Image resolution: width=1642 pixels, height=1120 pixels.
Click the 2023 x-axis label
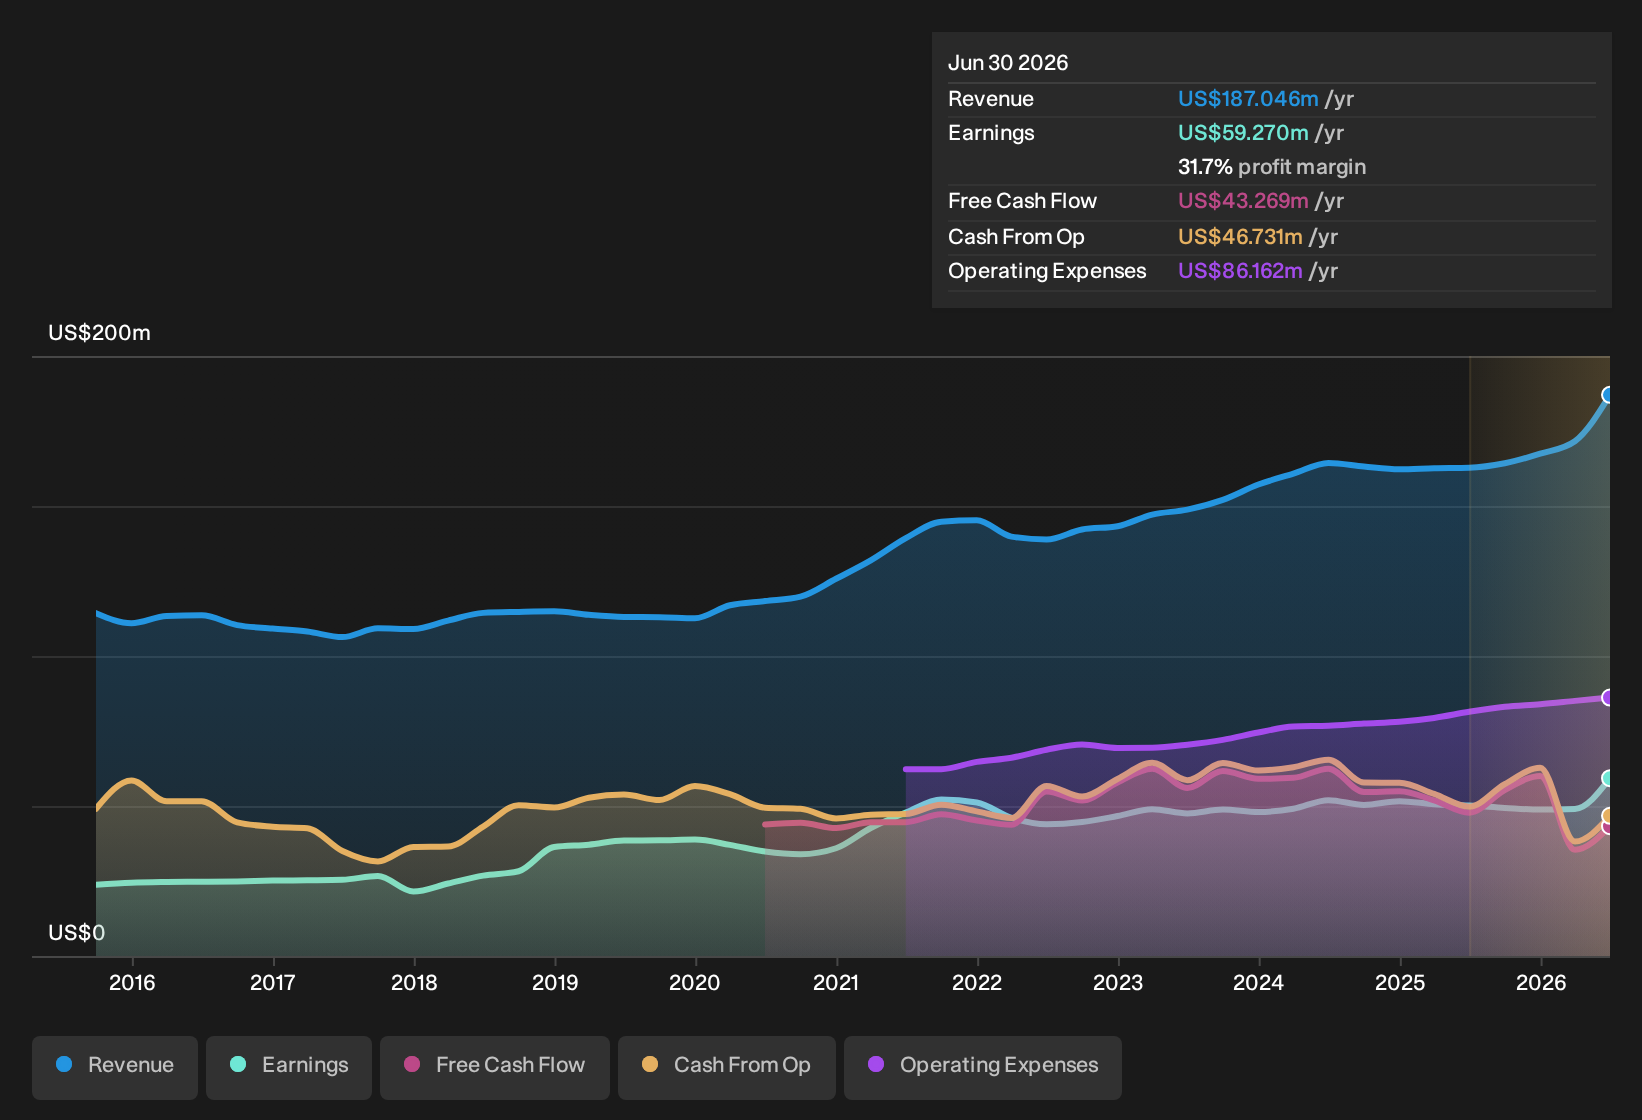click(x=1118, y=983)
